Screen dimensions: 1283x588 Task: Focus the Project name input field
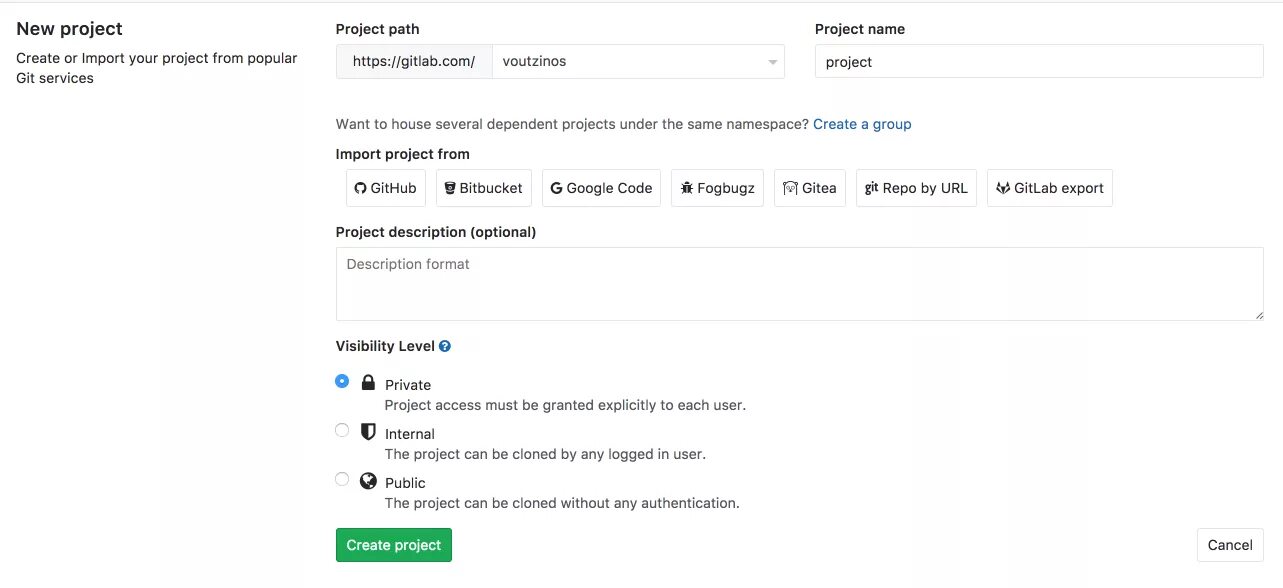[x=1039, y=61]
